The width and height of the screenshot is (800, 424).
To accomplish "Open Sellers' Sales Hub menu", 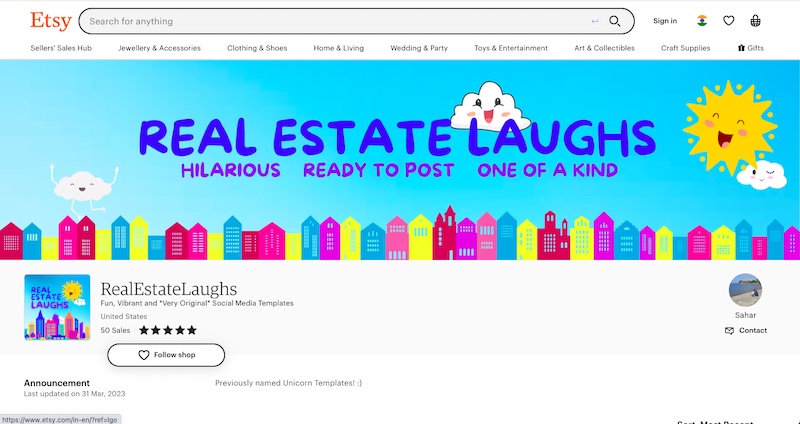I will coord(61,48).
